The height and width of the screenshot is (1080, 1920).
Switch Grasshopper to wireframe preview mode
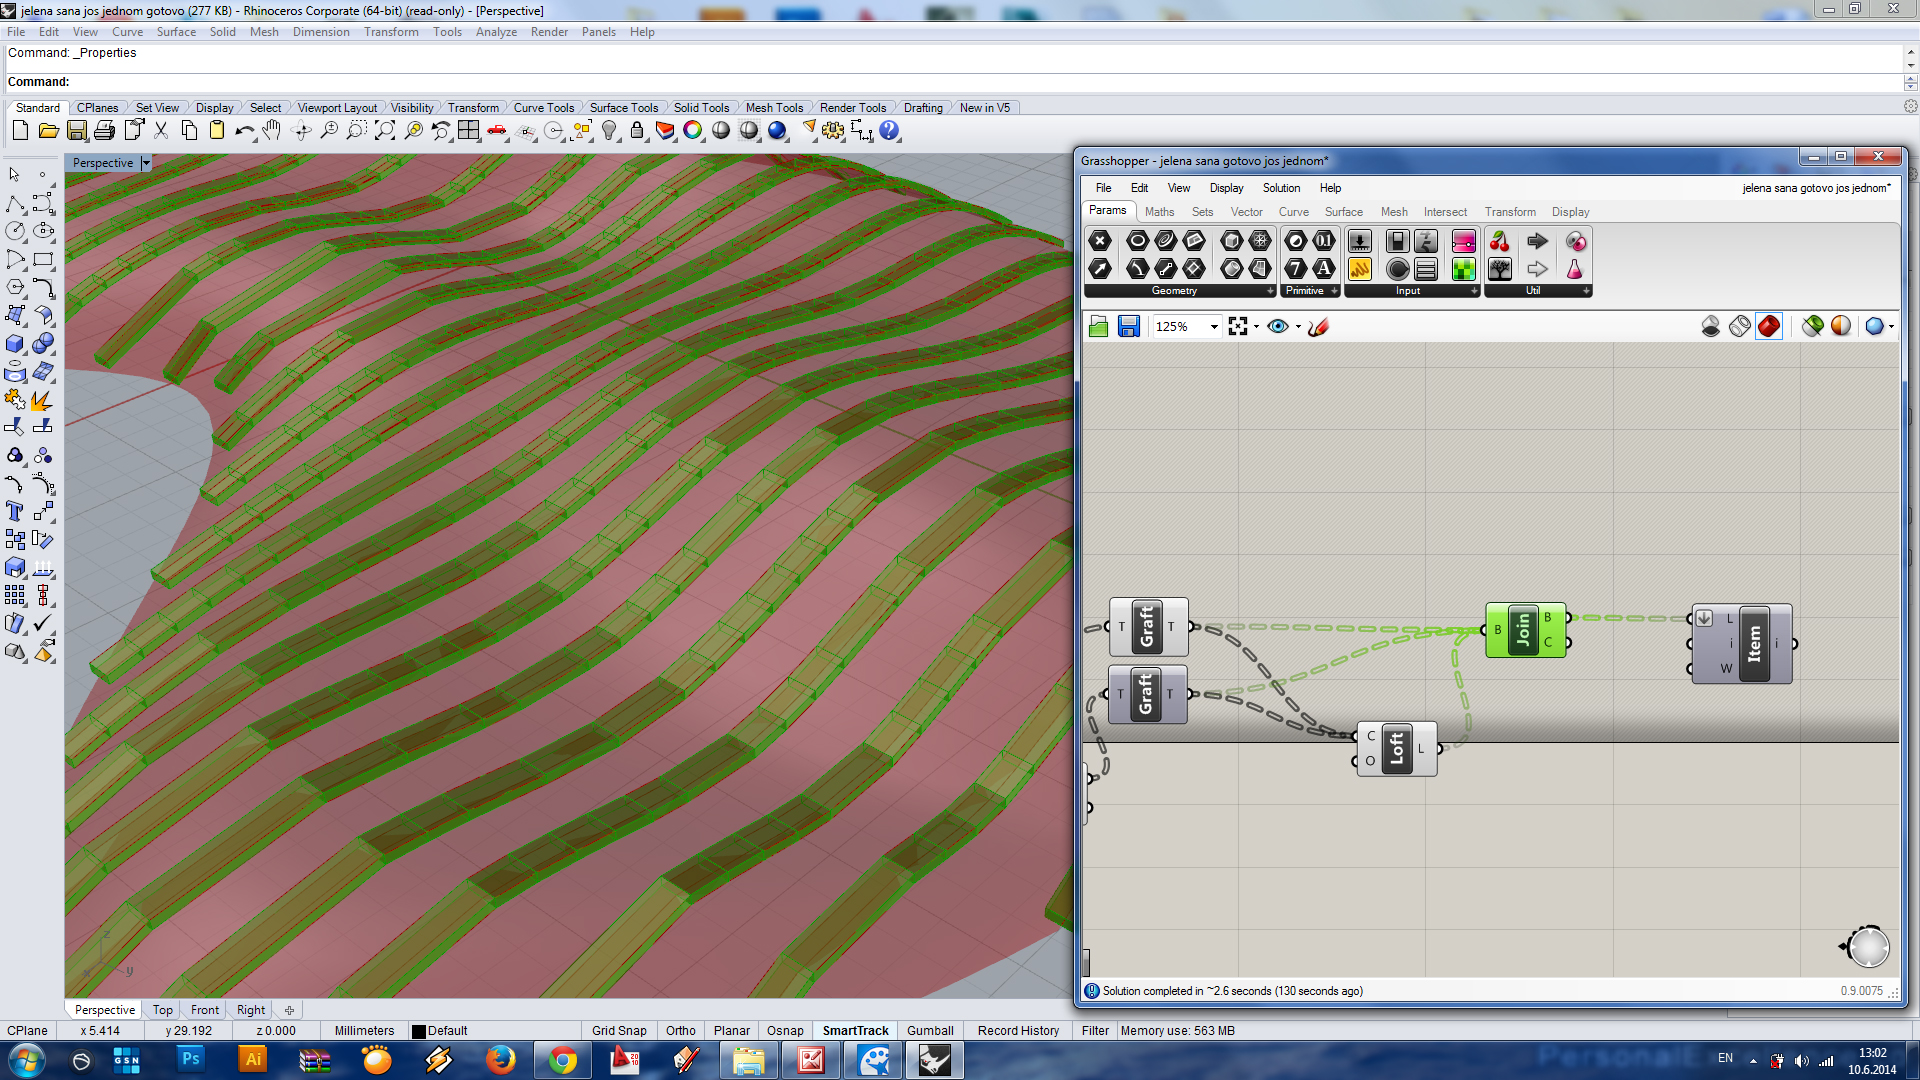pos(1740,327)
